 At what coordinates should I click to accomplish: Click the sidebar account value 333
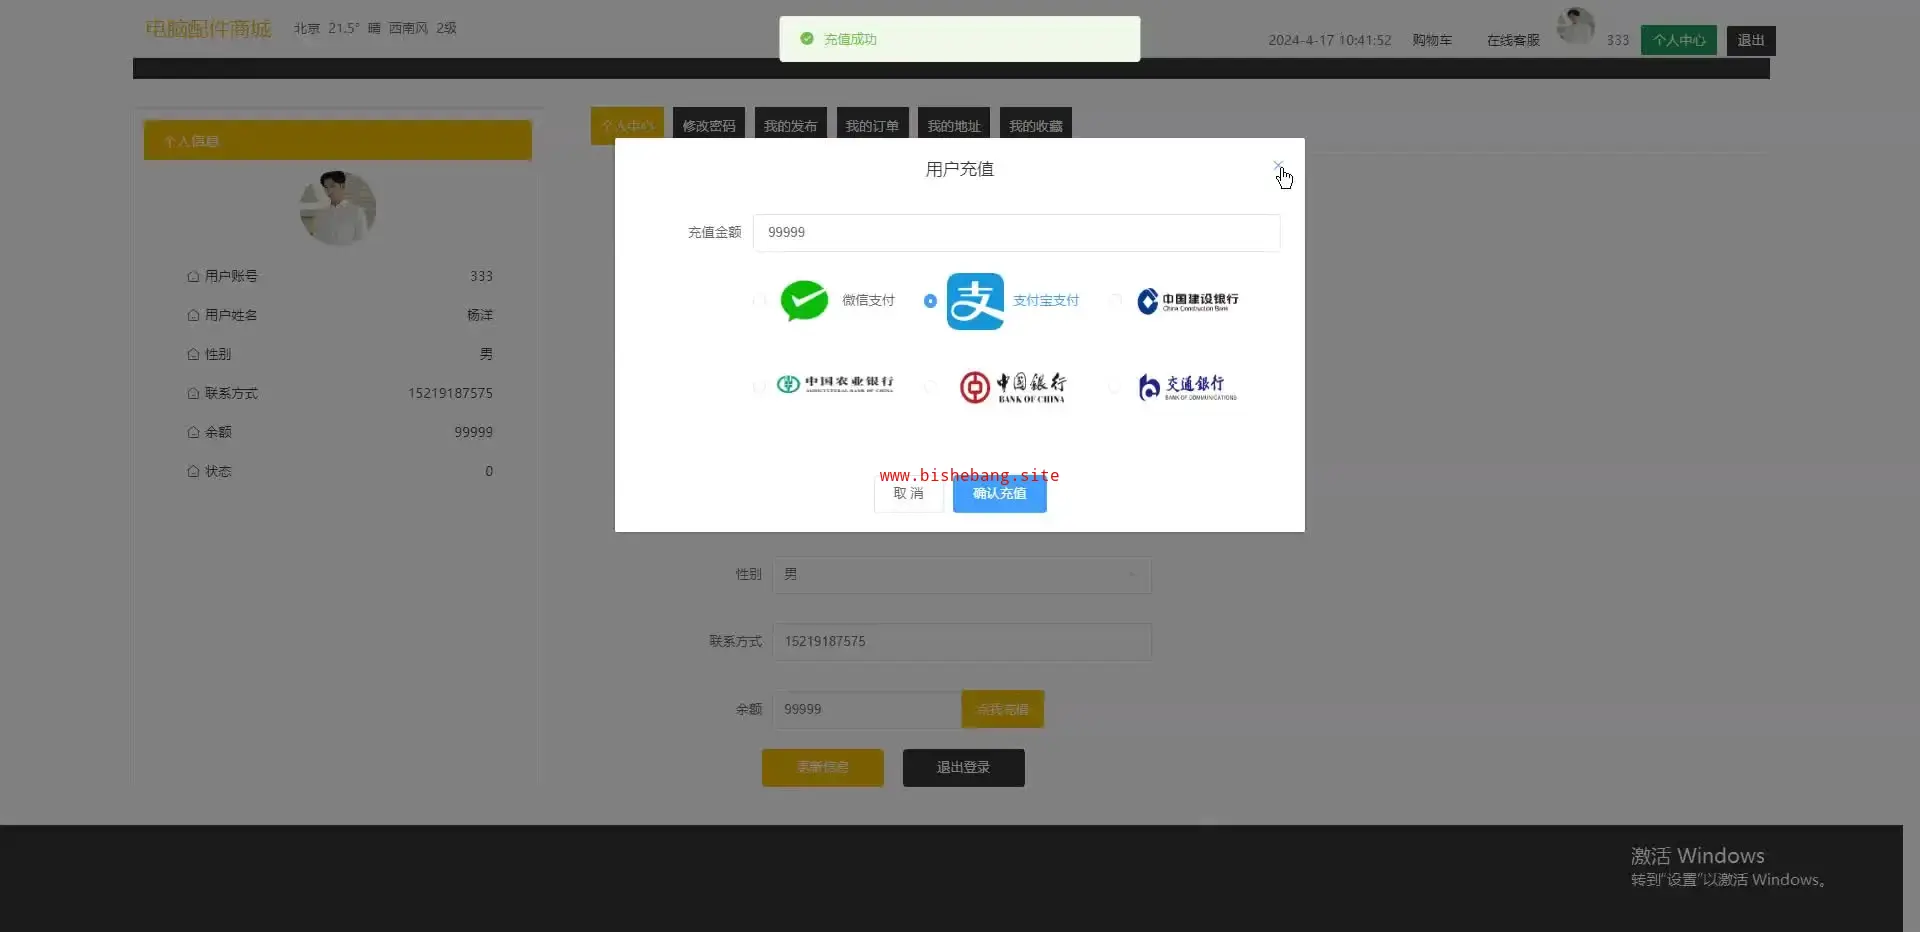(x=481, y=276)
